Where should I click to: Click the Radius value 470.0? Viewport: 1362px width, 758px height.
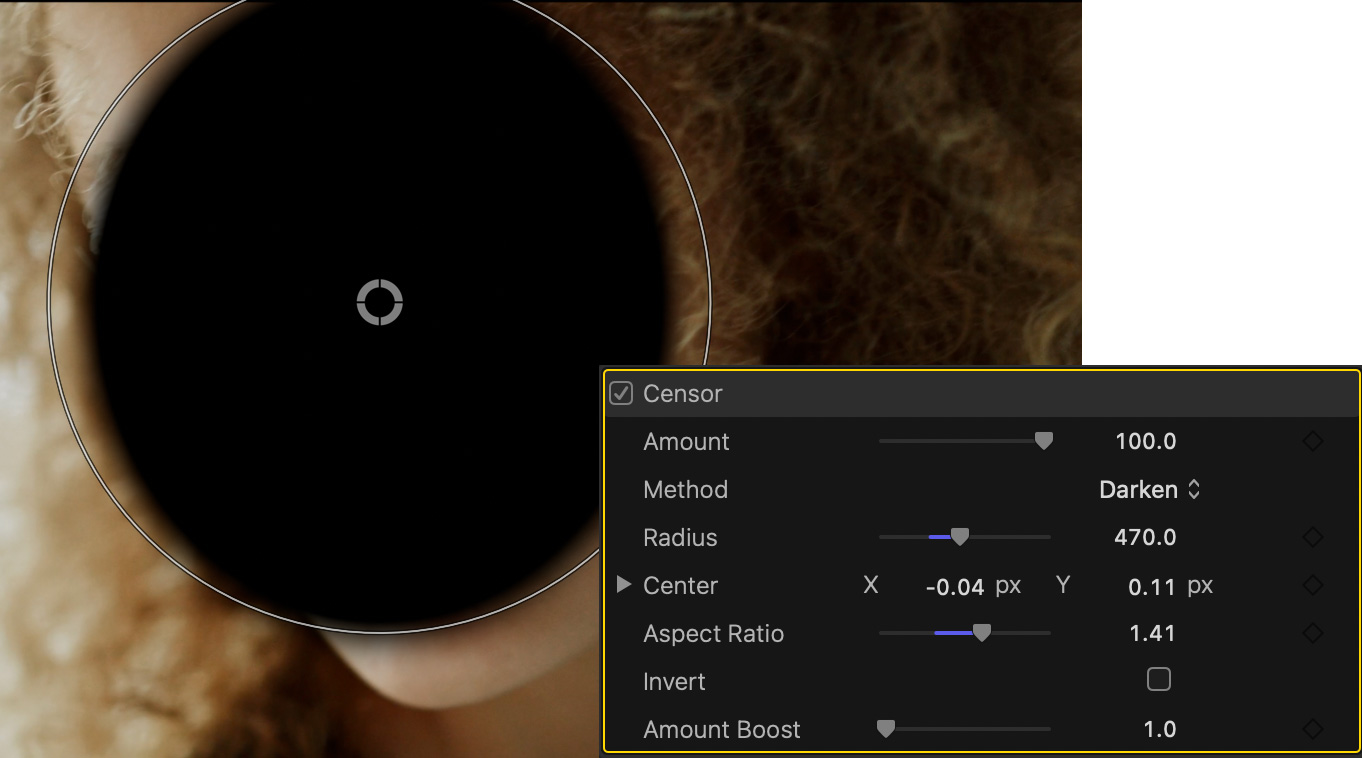[x=1145, y=537]
